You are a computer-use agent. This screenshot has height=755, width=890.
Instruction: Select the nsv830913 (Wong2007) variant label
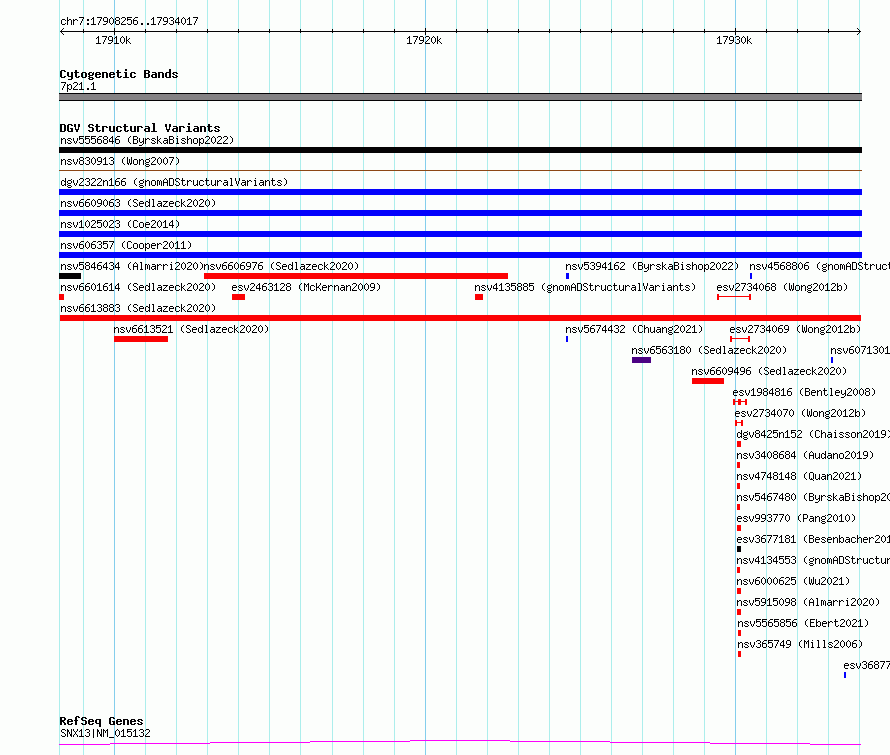[x=120, y=161]
